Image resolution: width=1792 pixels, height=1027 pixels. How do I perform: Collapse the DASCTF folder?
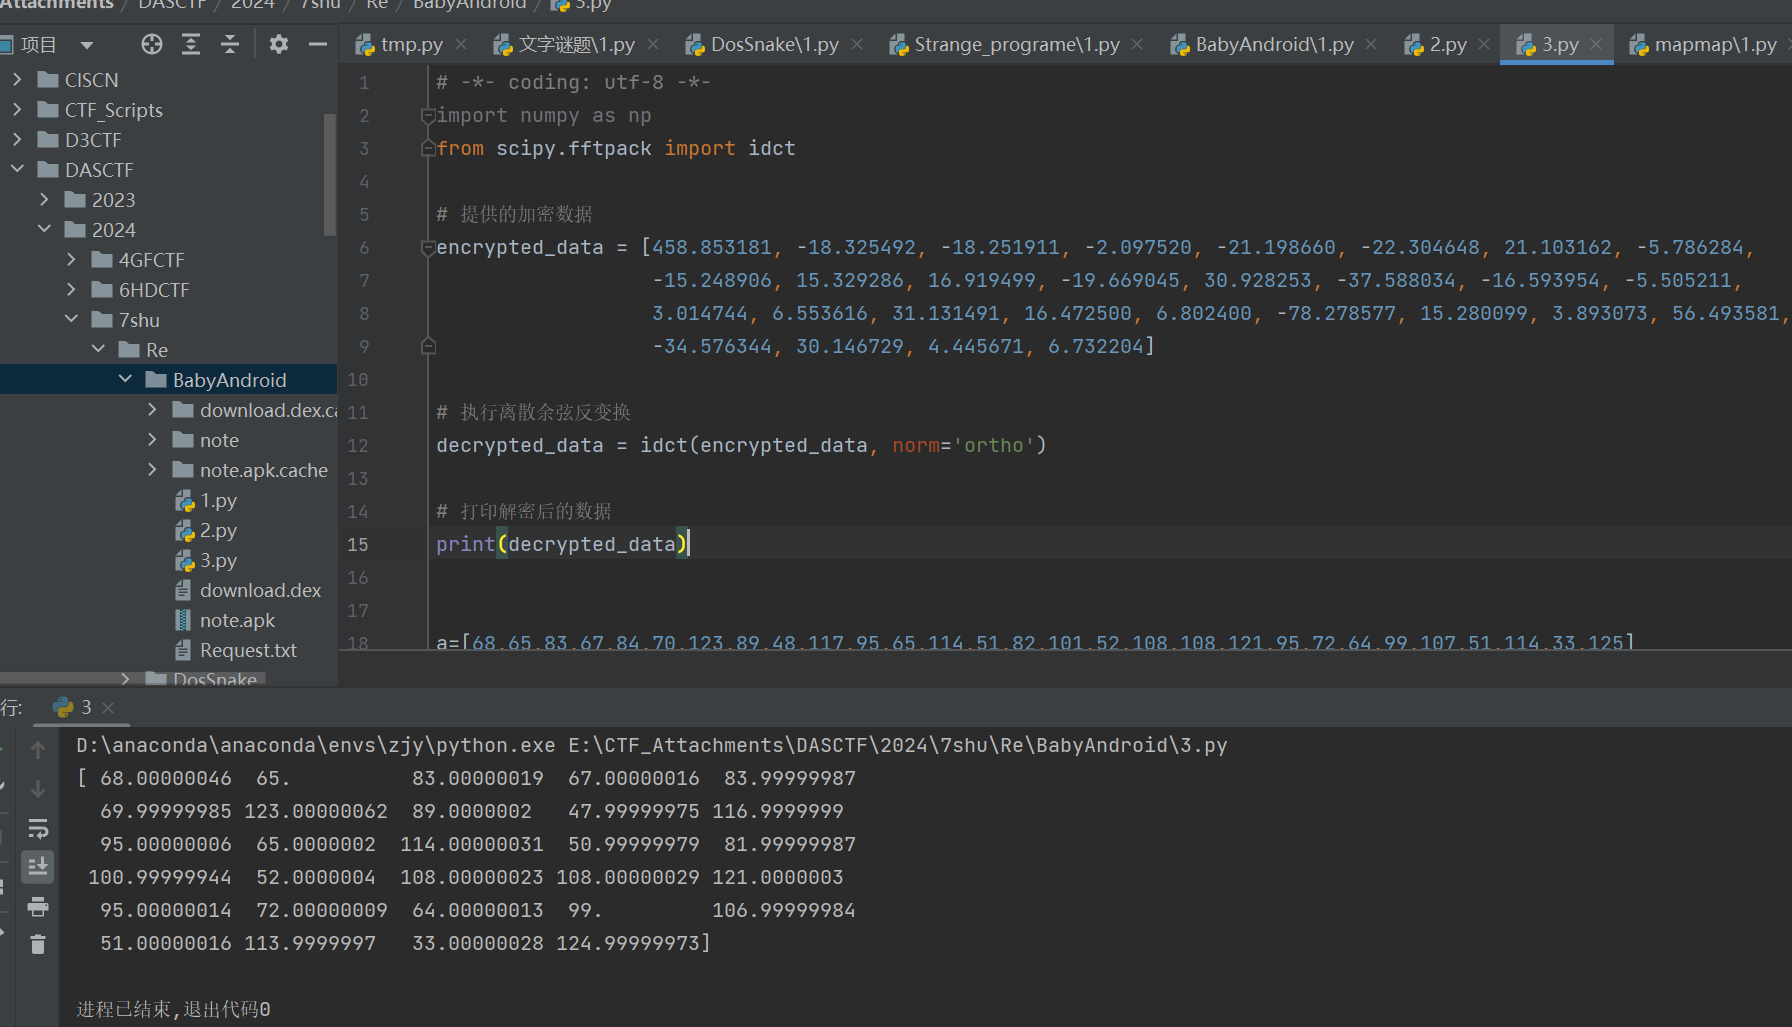pos(17,168)
